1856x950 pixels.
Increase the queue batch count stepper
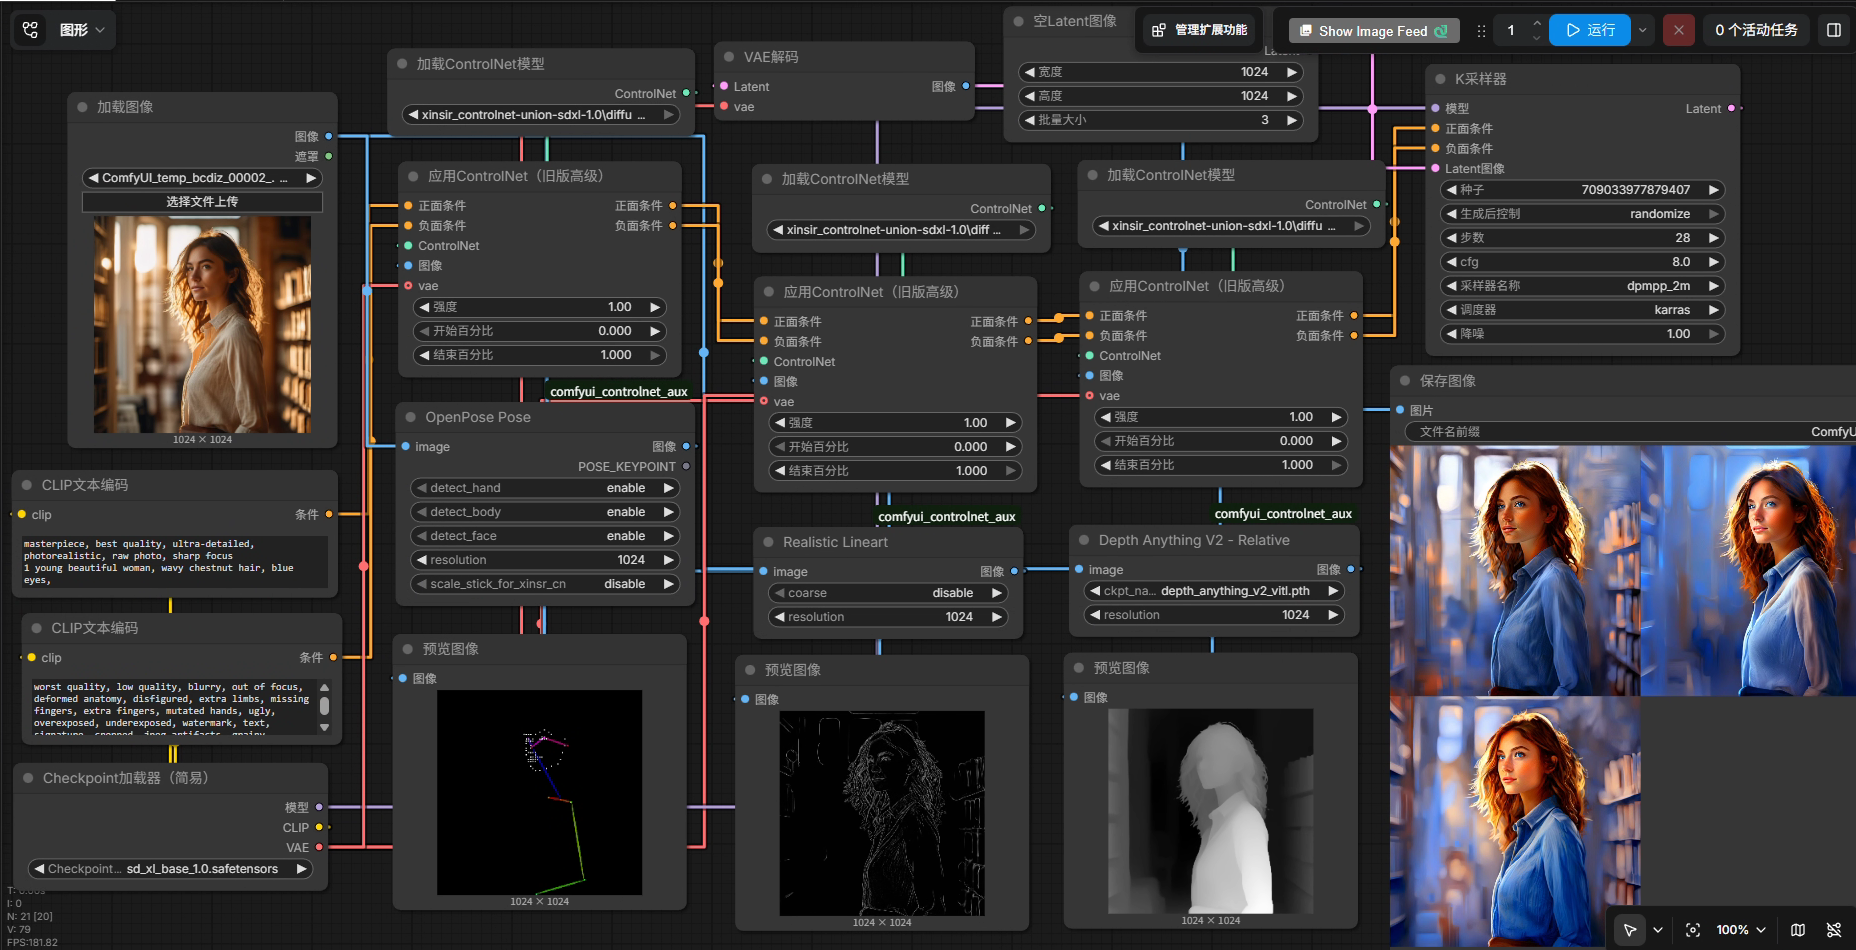click(x=1537, y=23)
